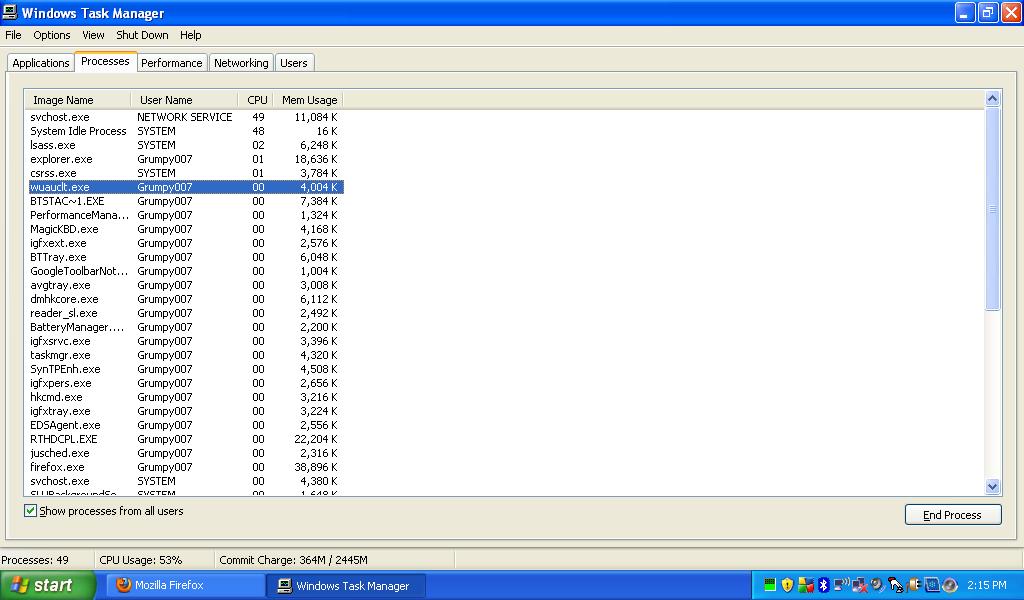Sort by the Mem Usage column header
Viewport: 1024px width, 600px height.
[308, 100]
